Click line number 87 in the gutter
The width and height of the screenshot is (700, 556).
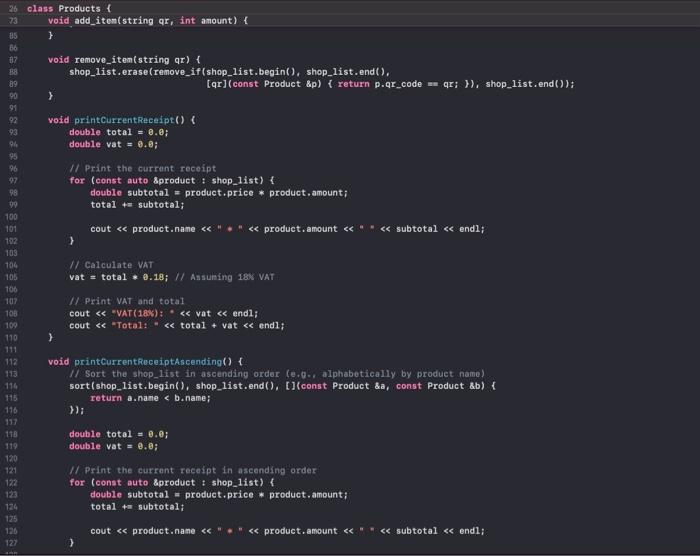[13, 60]
